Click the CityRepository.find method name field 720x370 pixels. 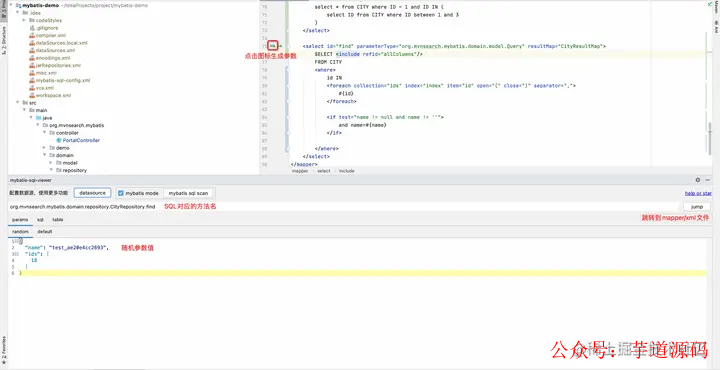pyautogui.click(x=343, y=207)
